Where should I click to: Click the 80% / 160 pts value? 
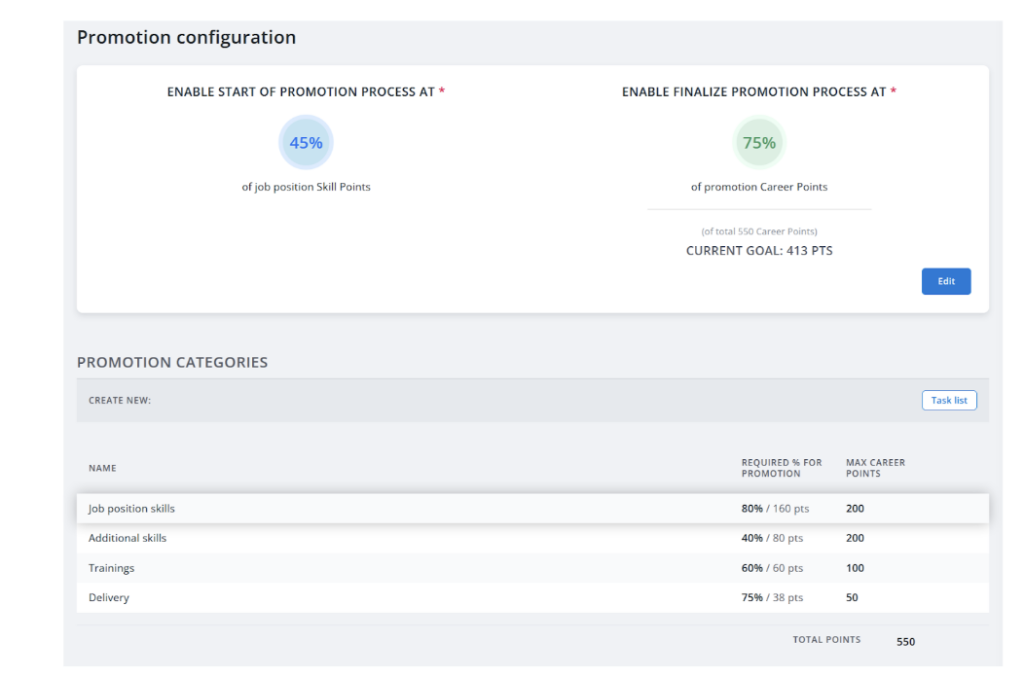[x=775, y=509]
